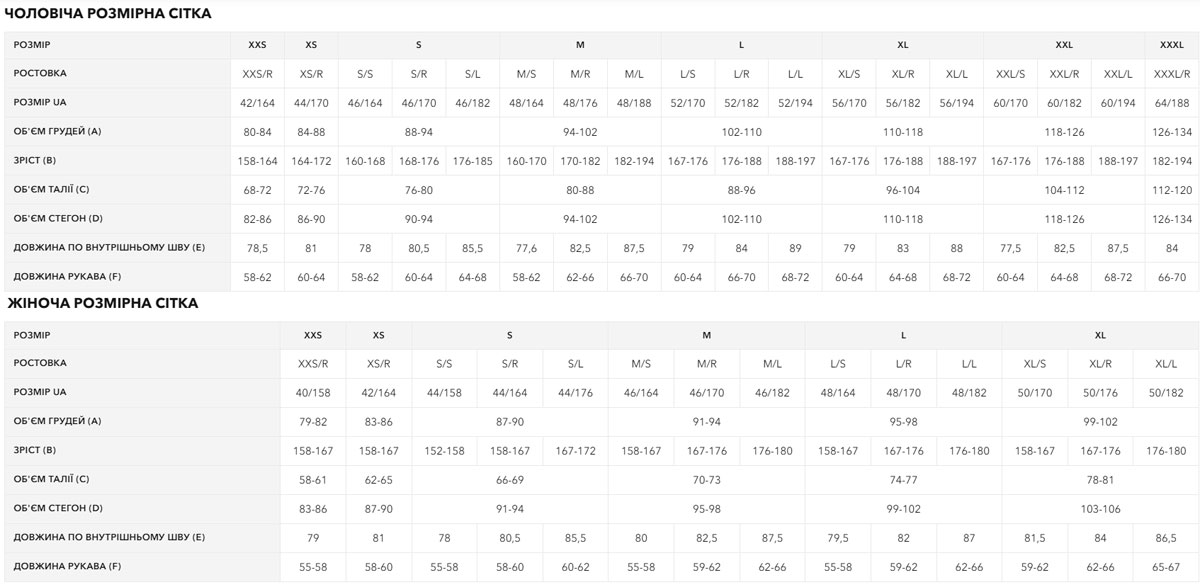Click the 152-158 height range cell

click(x=444, y=451)
